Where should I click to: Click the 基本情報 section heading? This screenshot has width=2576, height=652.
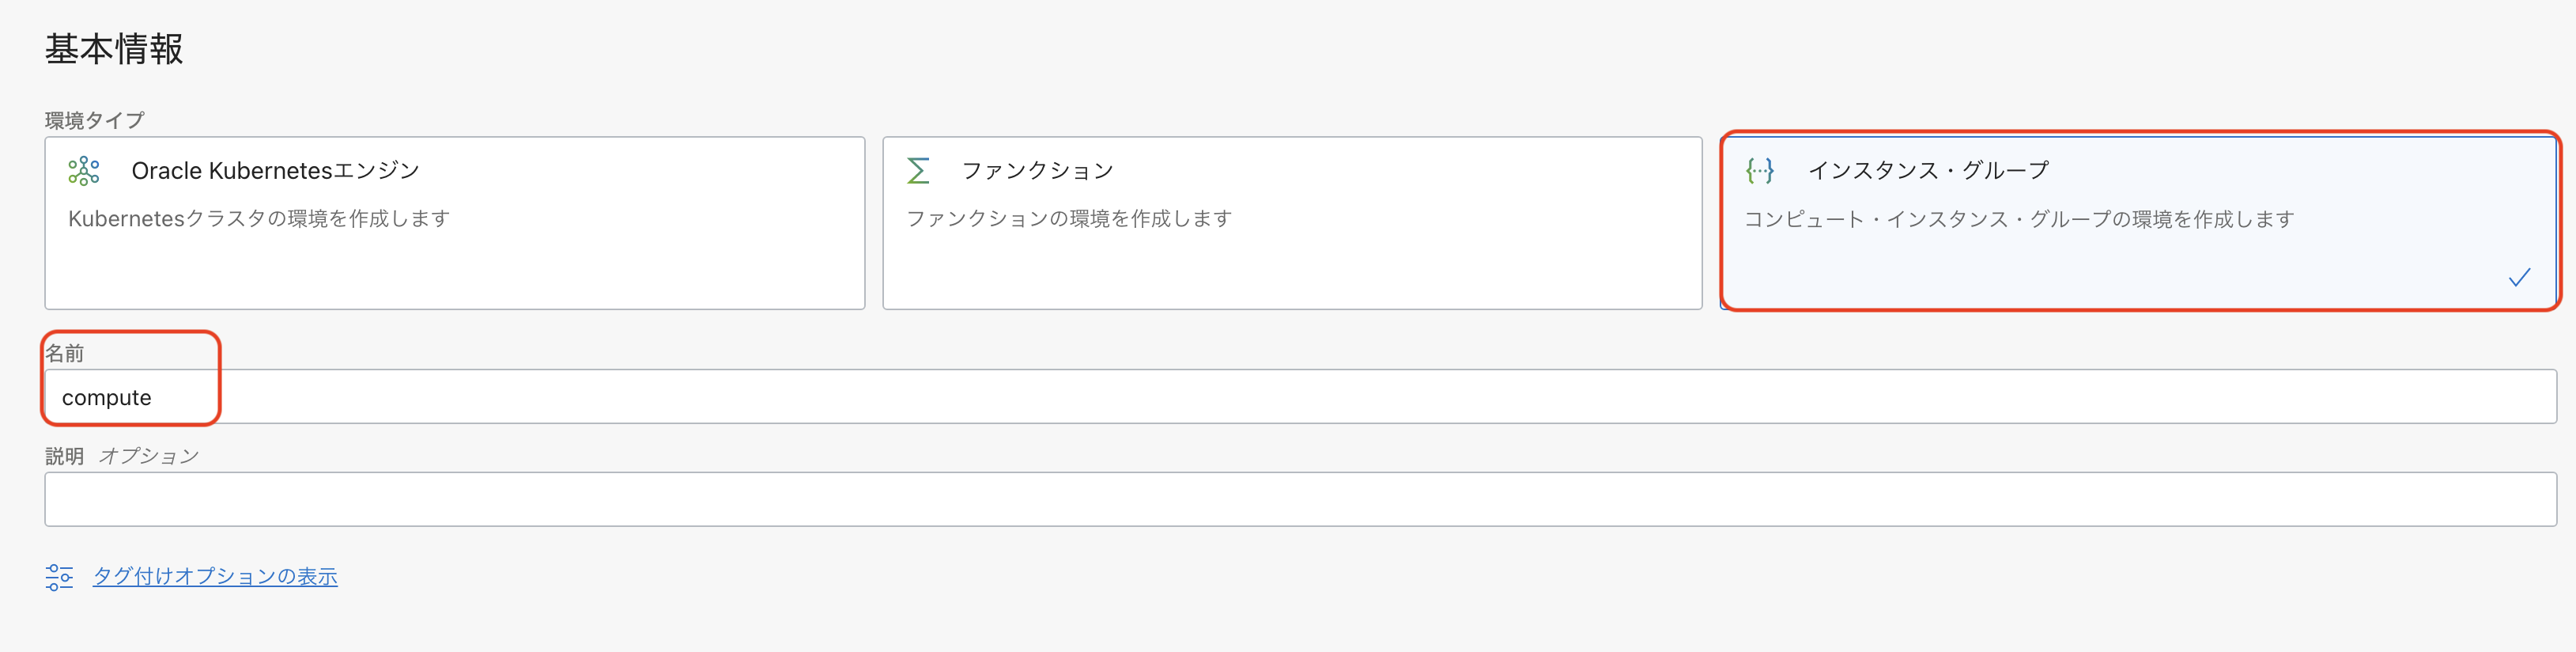pyautogui.click(x=114, y=49)
